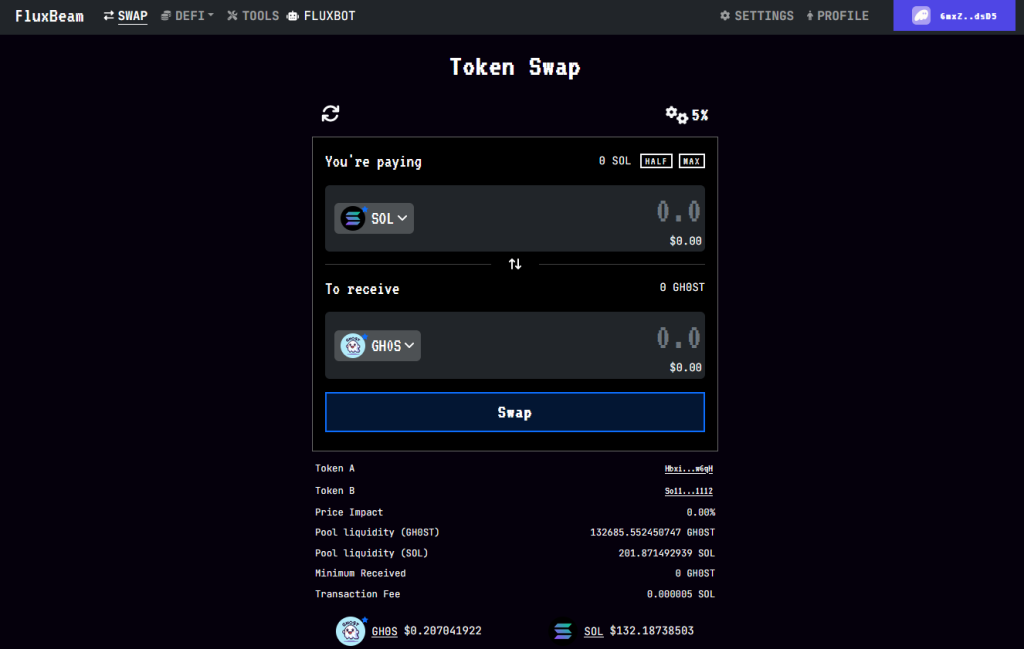Image resolution: width=1024 pixels, height=649 pixels.
Task: Click the 0 GHOST balance near To receive
Action: (682, 287)
